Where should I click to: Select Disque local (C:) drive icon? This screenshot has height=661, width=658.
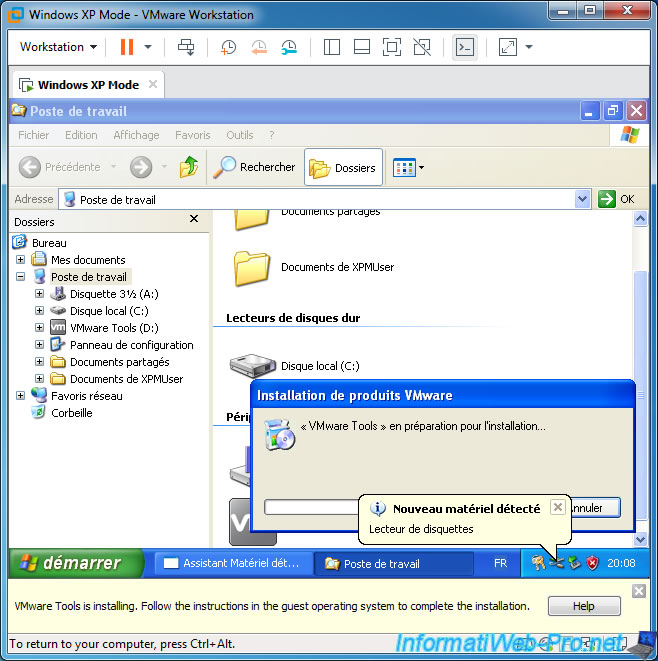pyautogui.click(x=252, y=365)
